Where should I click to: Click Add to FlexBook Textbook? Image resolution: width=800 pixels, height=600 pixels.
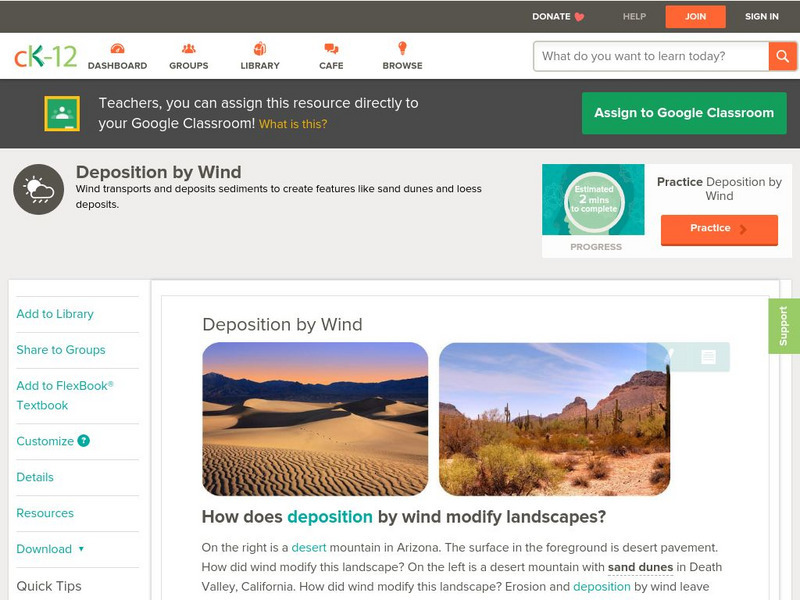coord(65,395)
